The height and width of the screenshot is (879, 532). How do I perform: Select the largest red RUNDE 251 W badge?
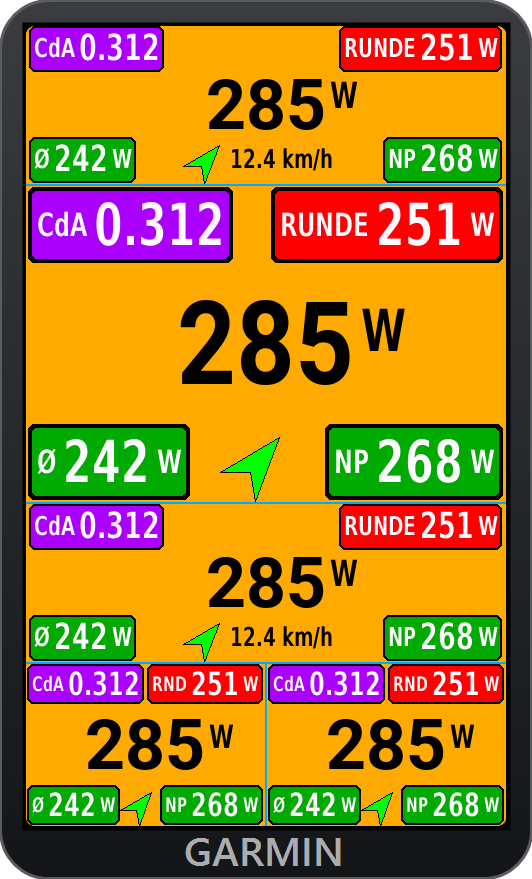pyautogui.click(x=387, y=225)
